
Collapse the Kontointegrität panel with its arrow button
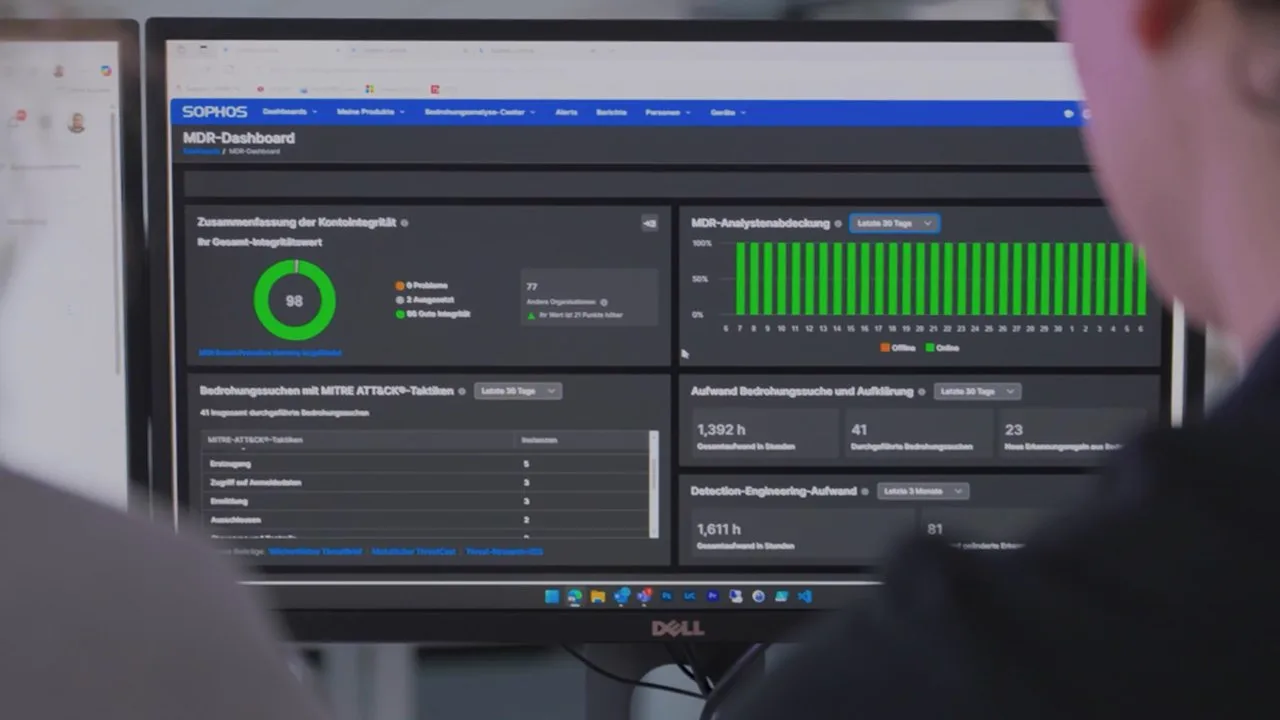649,223
